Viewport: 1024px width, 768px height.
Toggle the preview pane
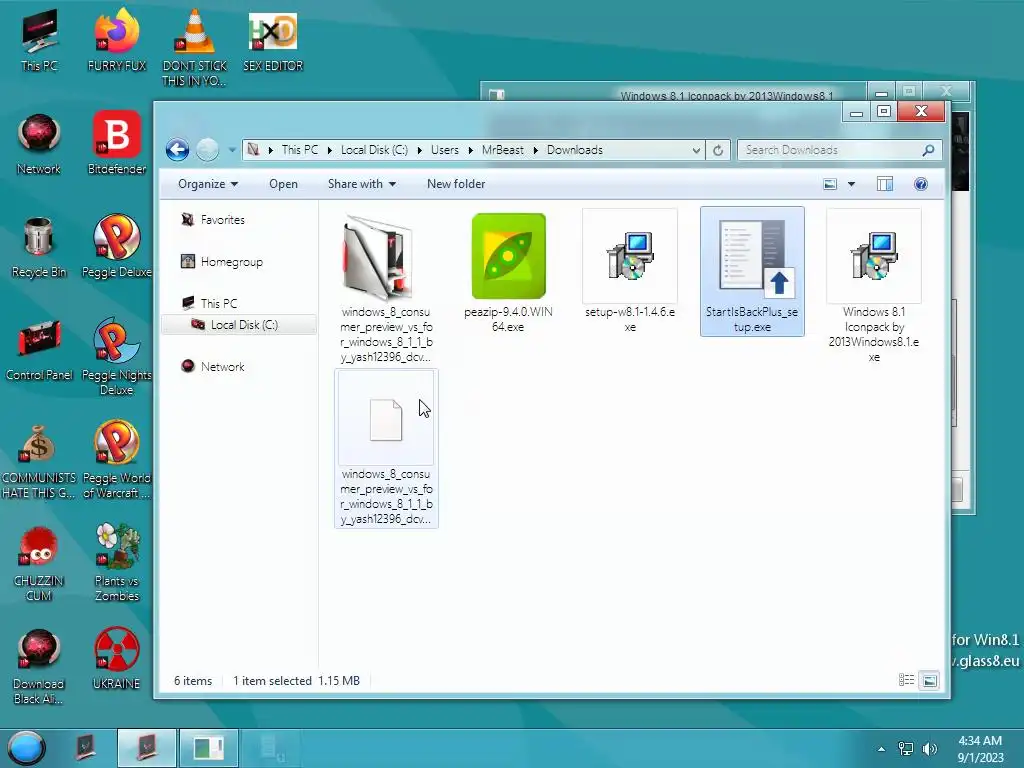(x=885, y=185)
